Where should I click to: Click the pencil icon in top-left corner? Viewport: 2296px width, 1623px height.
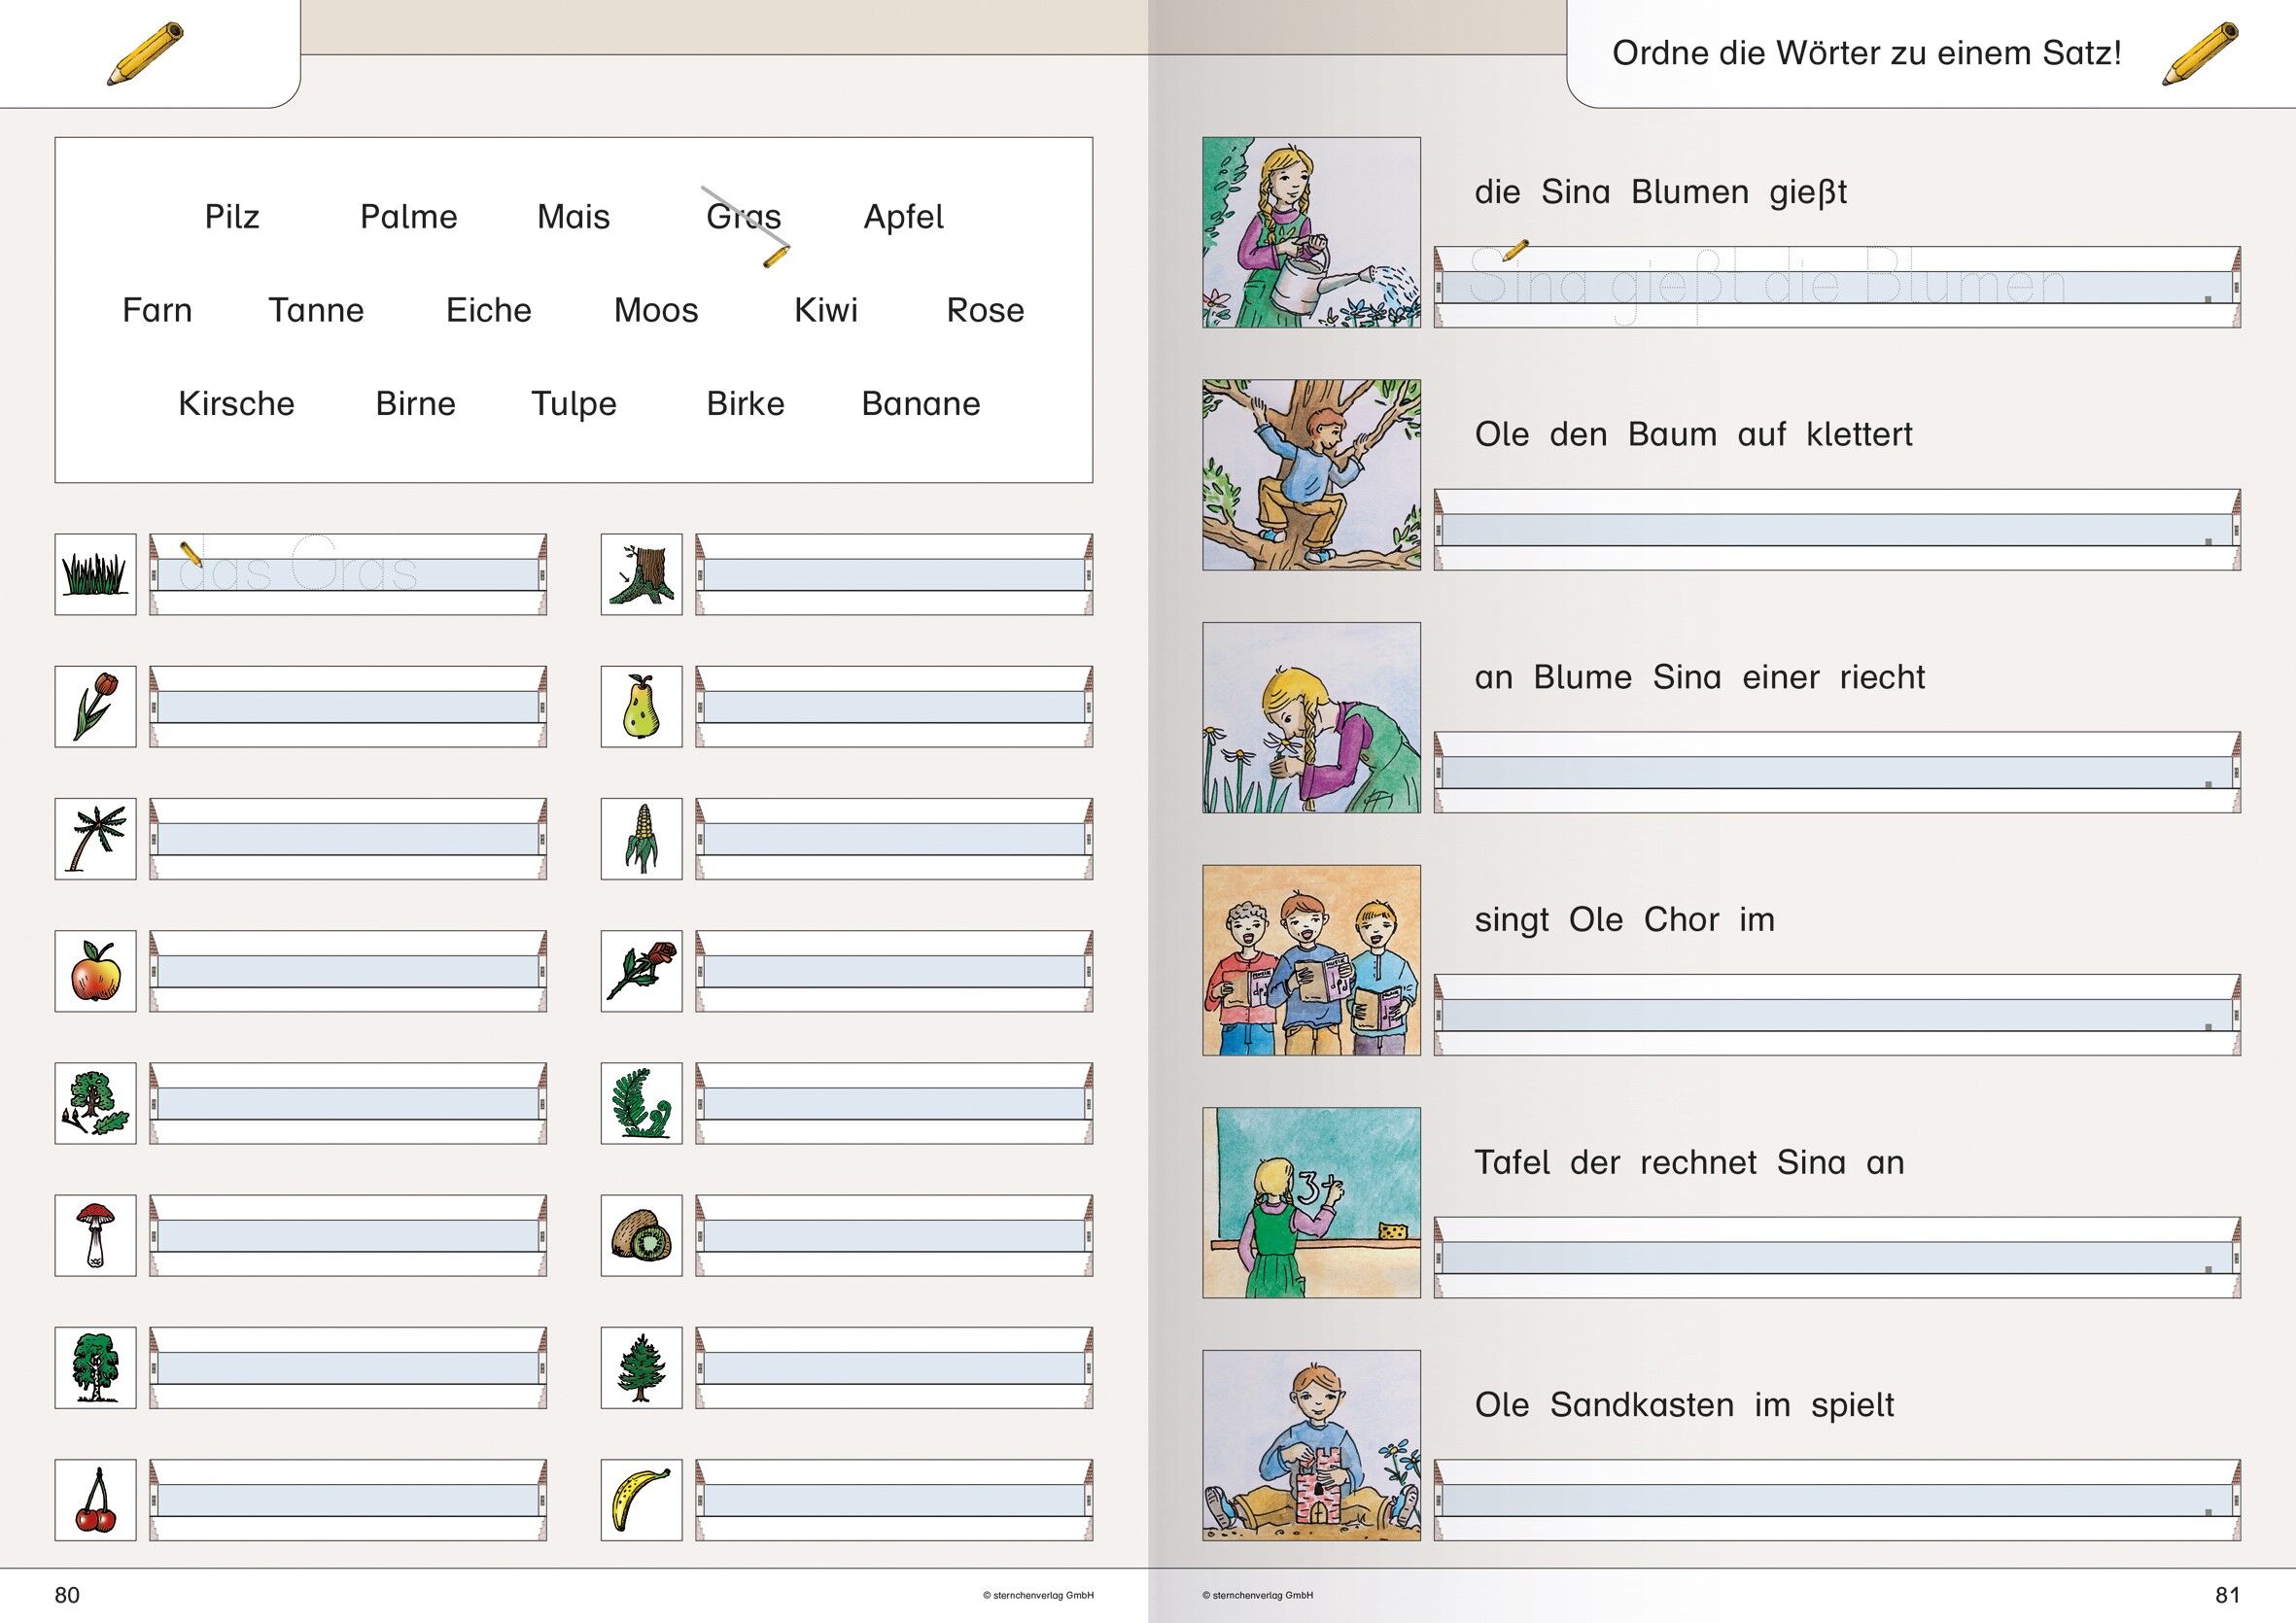coord(146,54)
